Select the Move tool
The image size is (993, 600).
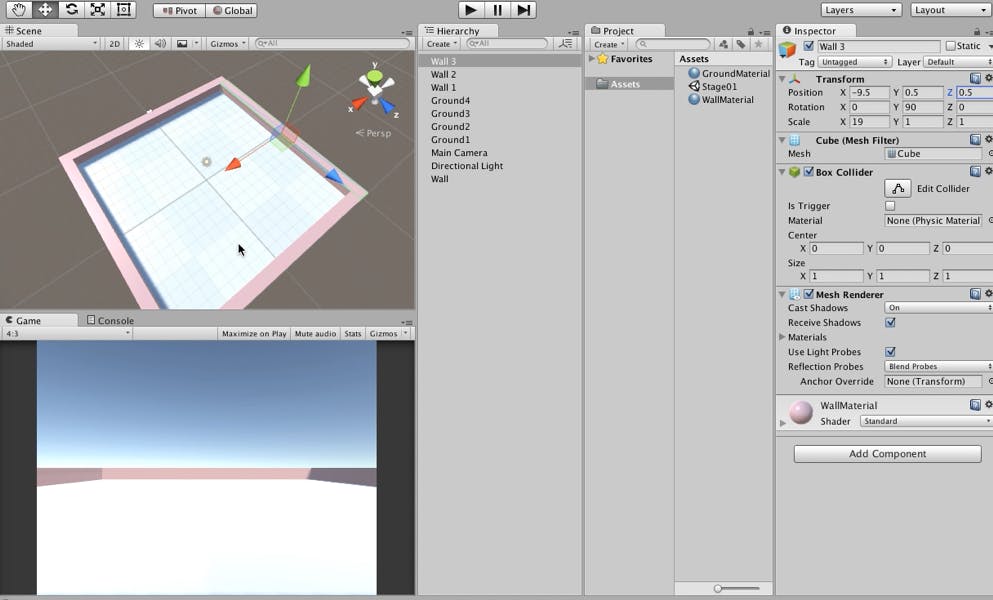click(45, 10)
